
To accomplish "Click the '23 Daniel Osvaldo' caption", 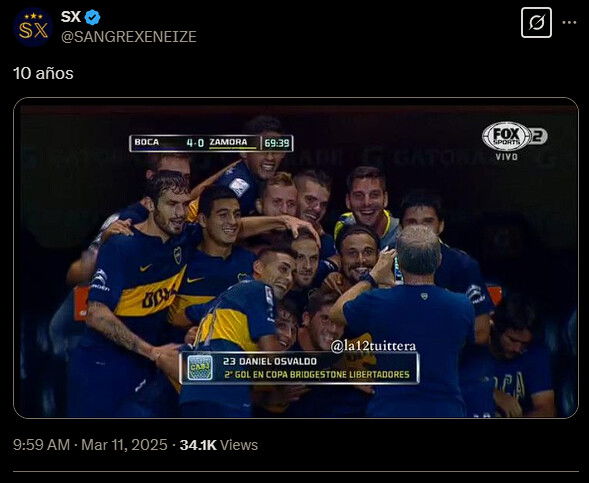I will tap(270, 361).
